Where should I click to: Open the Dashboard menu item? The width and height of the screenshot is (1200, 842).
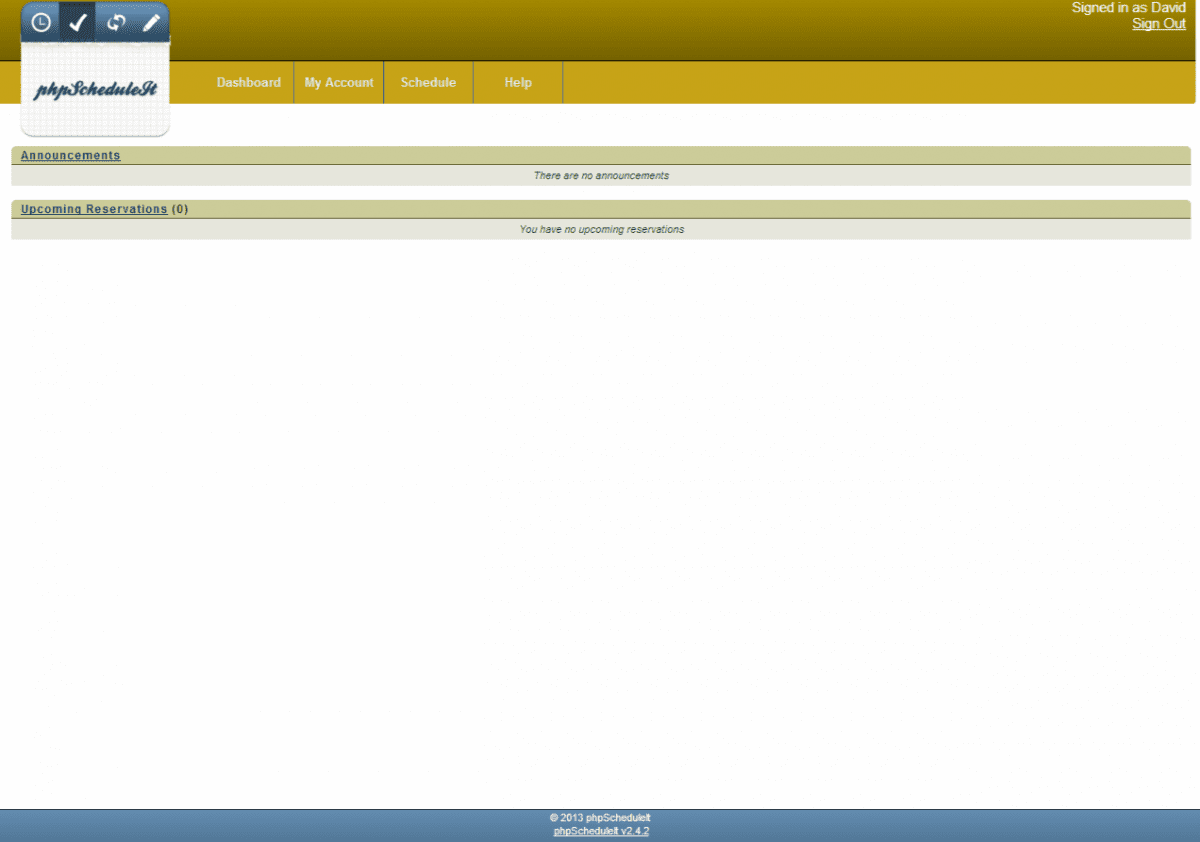point(248,83)
